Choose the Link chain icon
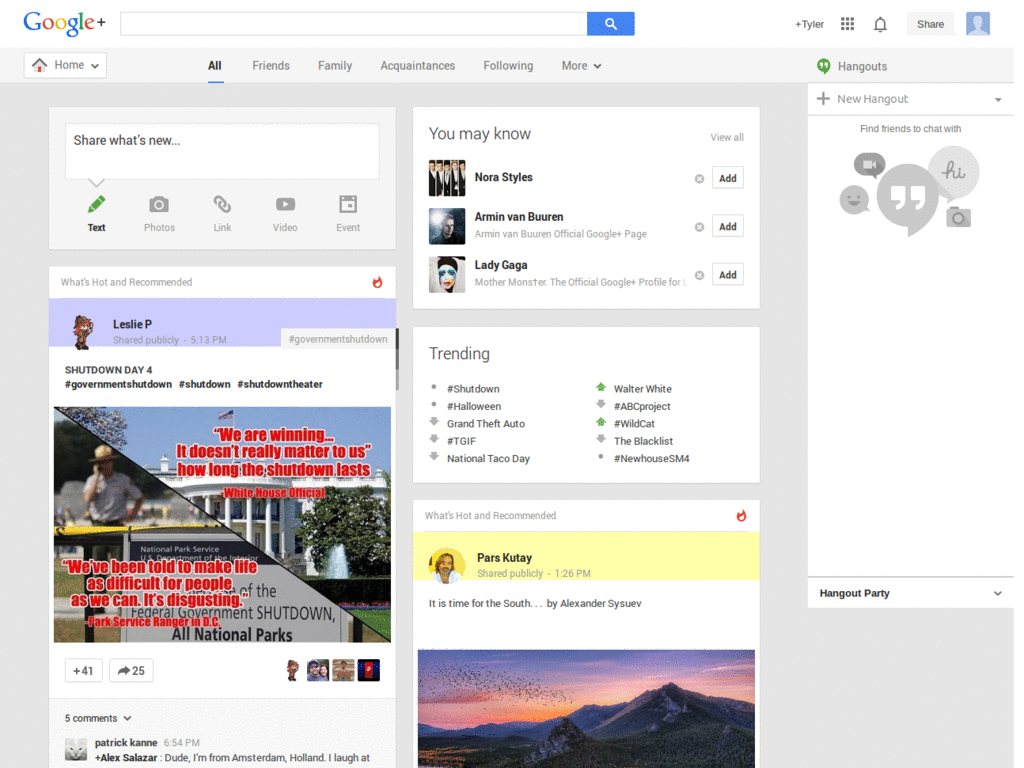The width and height of the screenshot is (1024, 768). (222, 204)
